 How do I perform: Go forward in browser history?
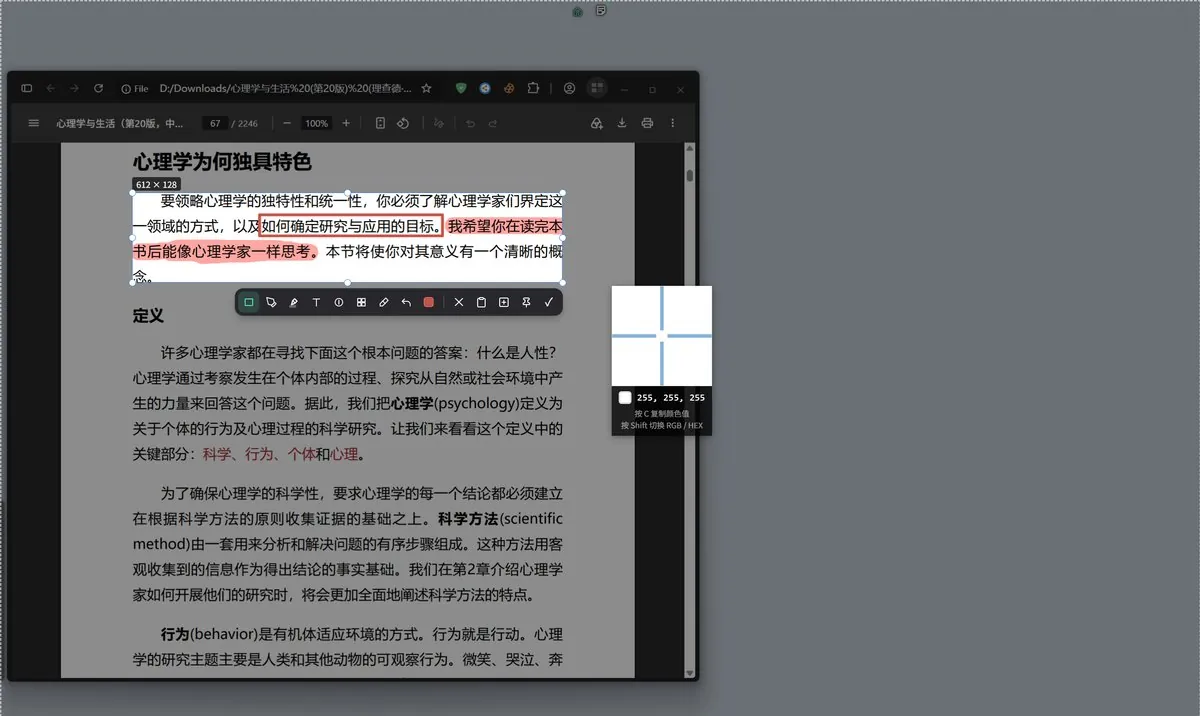(74, 88)
